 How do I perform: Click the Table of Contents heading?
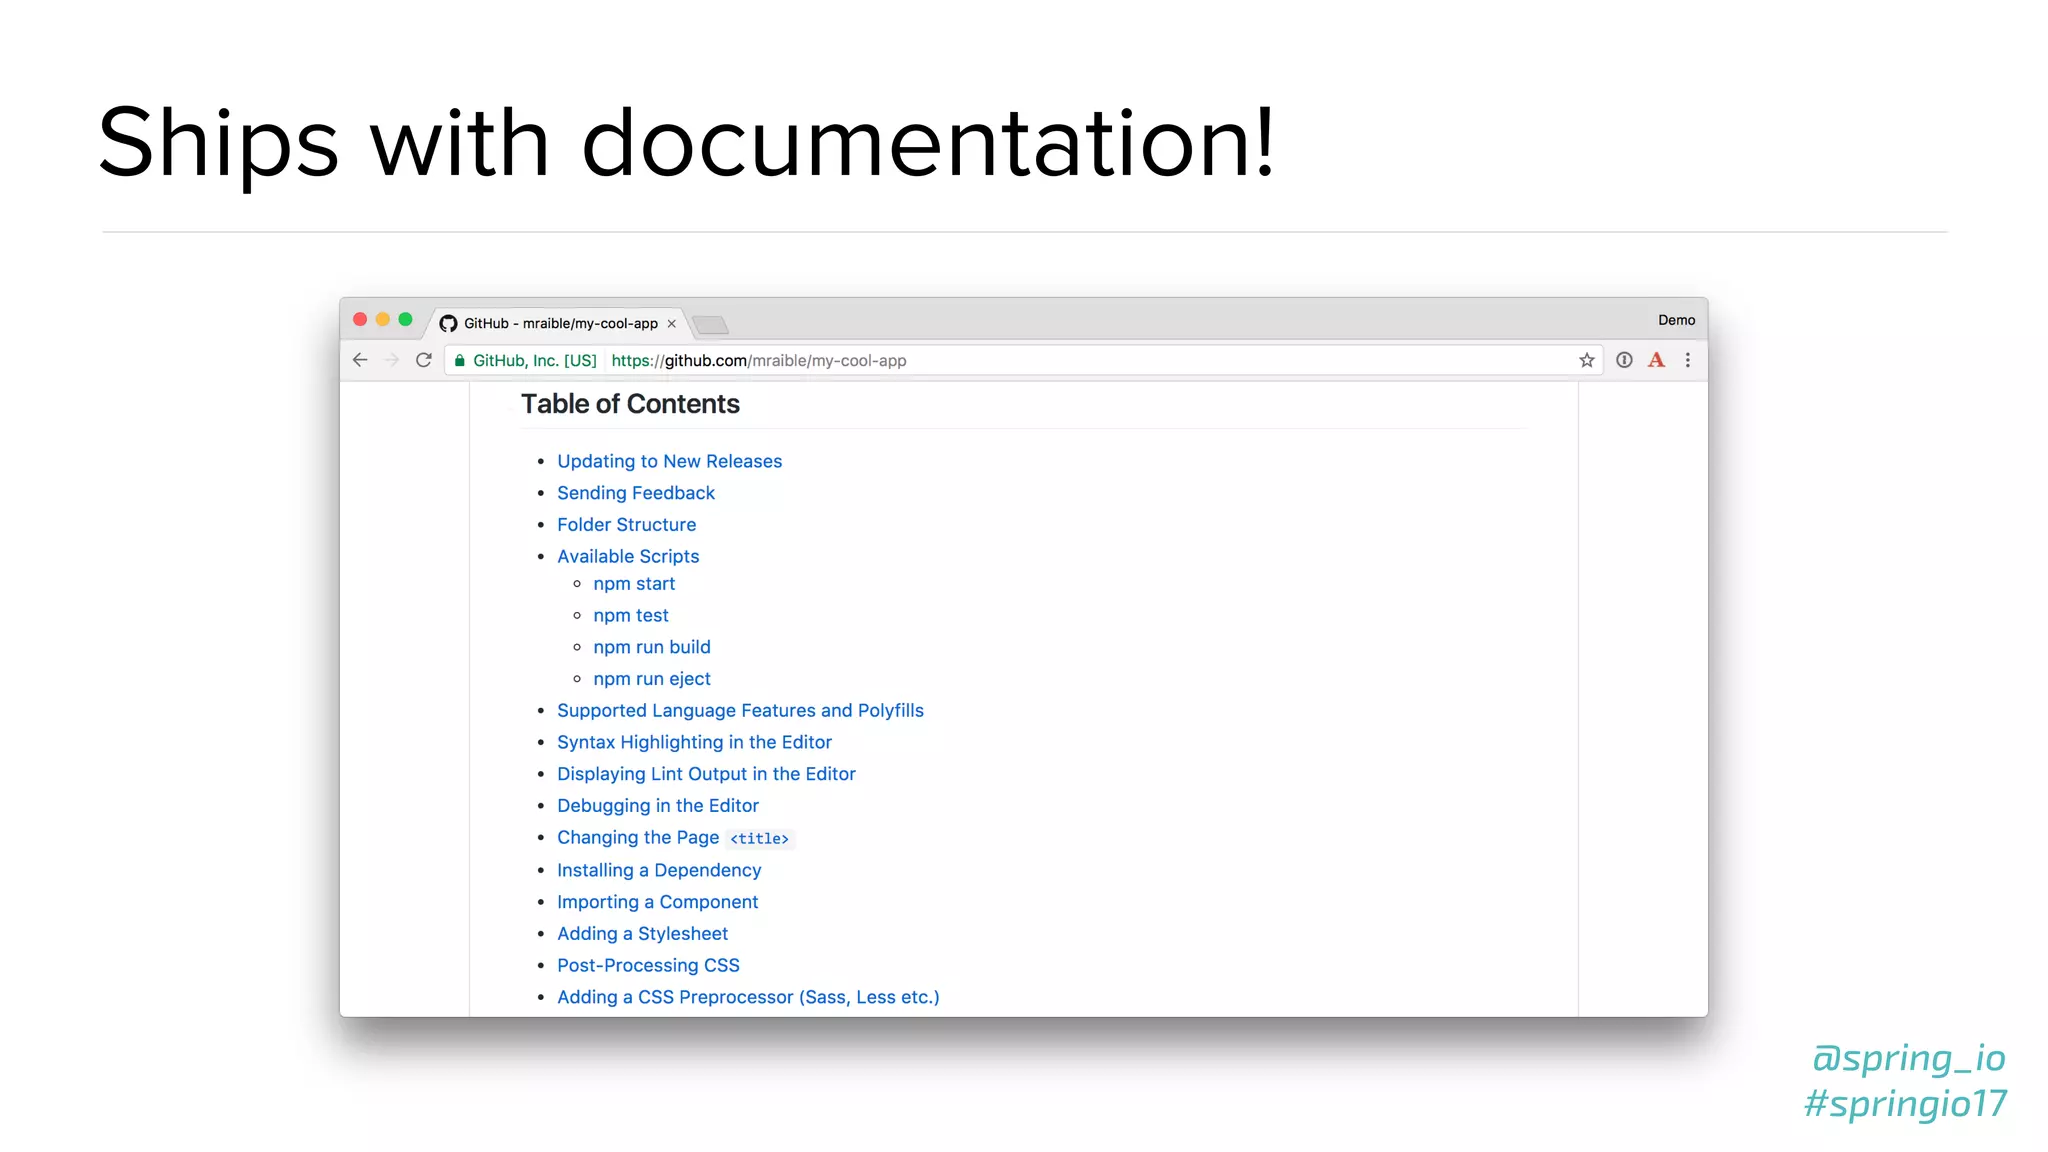coord(630,404)
